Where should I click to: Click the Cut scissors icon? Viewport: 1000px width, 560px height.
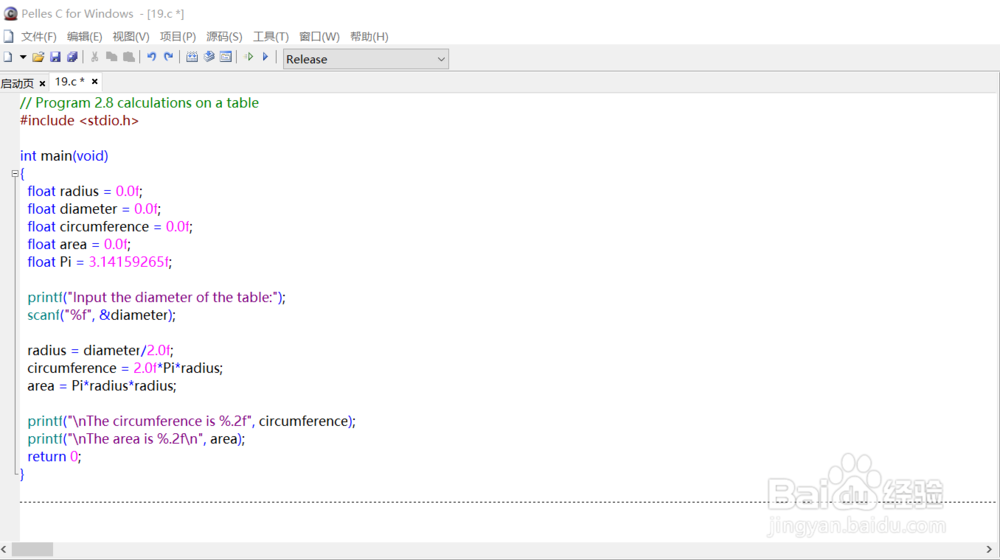94,57
